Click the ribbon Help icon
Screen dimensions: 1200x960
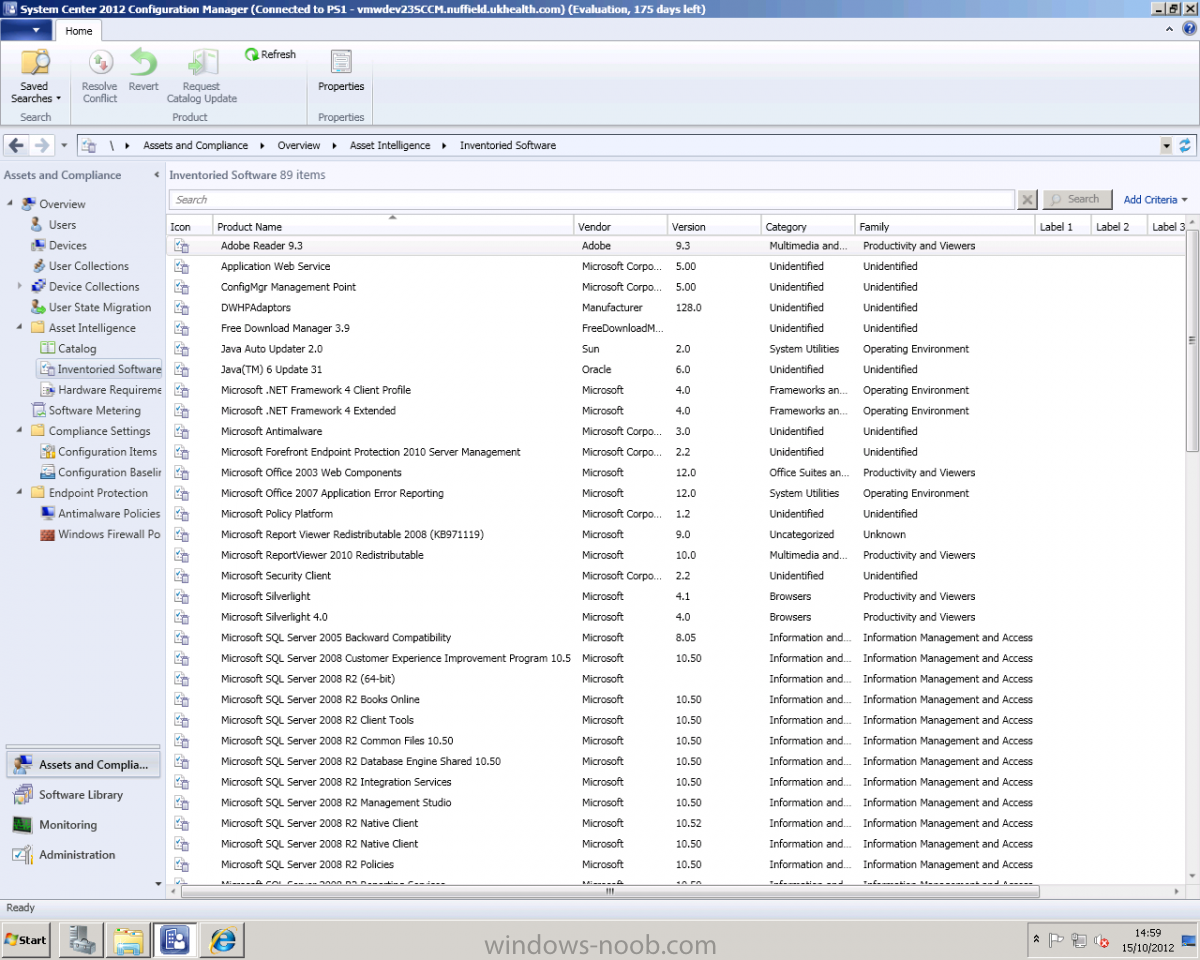point(1188,29)
